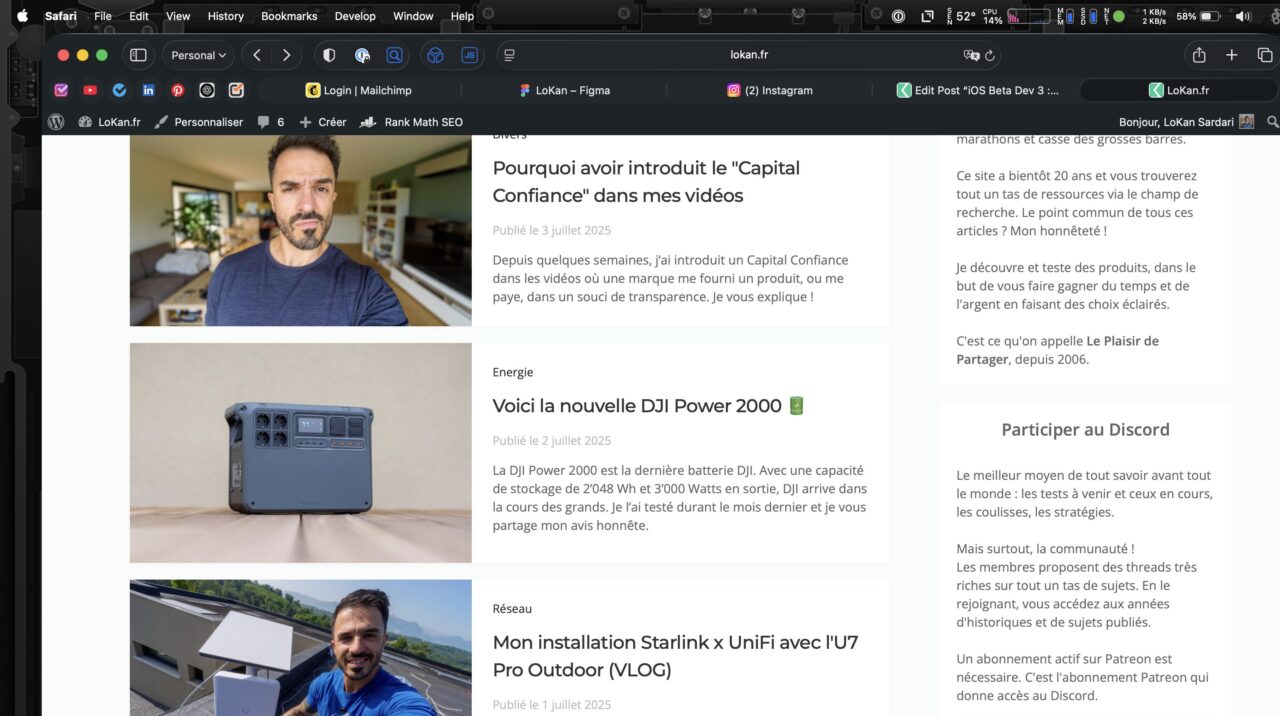Go forward to the next page
Viewport: 1280px width, 716px height.
[x=286, y=55]
